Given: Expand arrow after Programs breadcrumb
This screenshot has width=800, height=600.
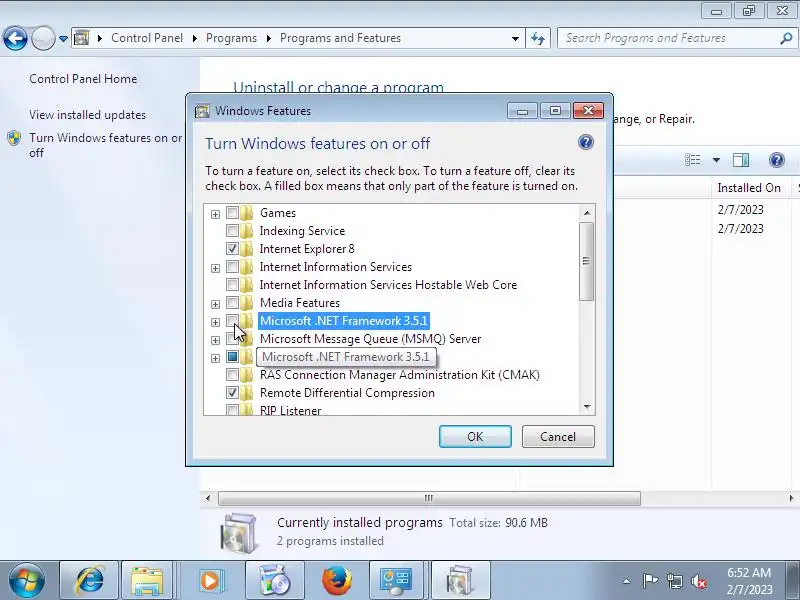Looking at the screenshot, I should click(268, 39).
